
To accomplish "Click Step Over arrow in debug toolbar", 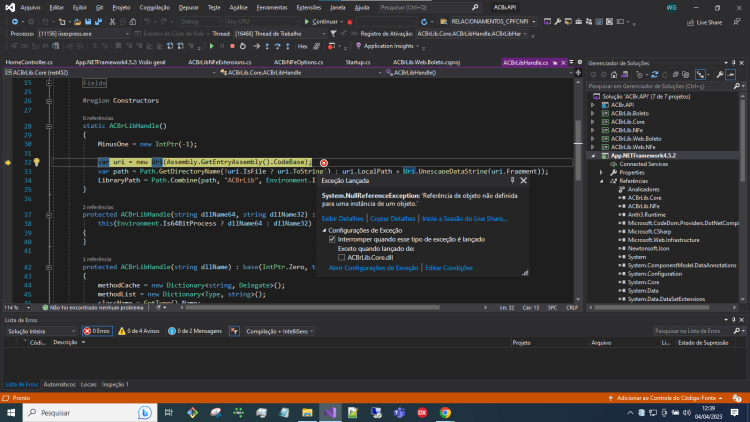I will pyautogui.click(x=277, y=46).
